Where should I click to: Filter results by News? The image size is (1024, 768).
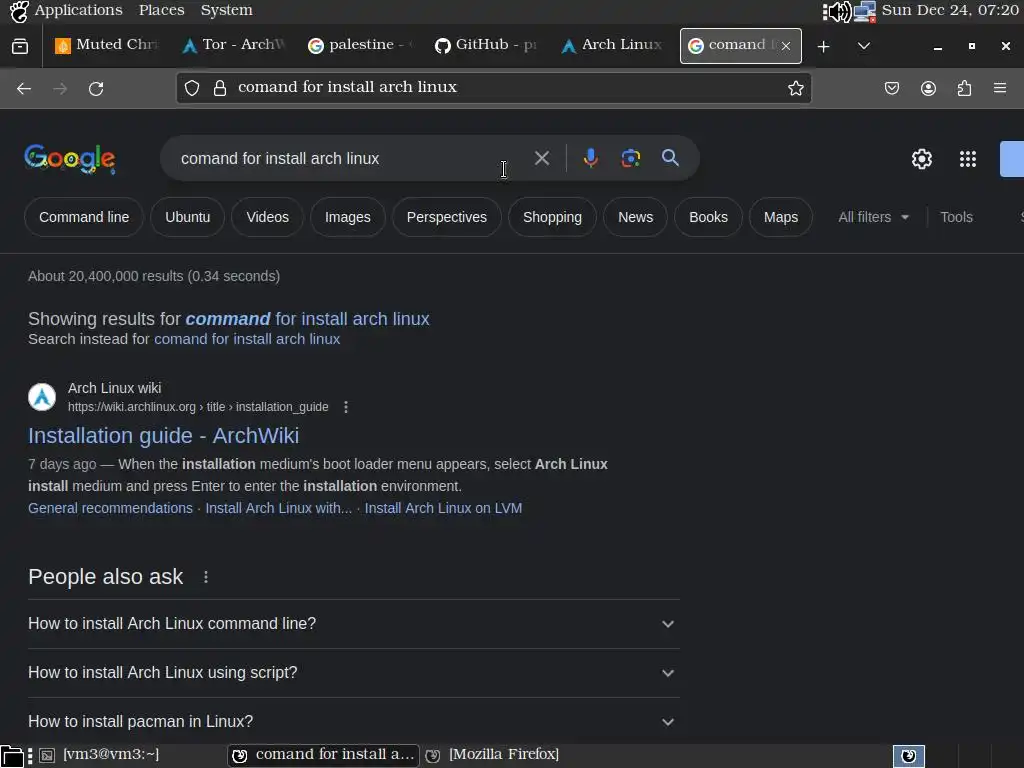(x=635, y=217)
